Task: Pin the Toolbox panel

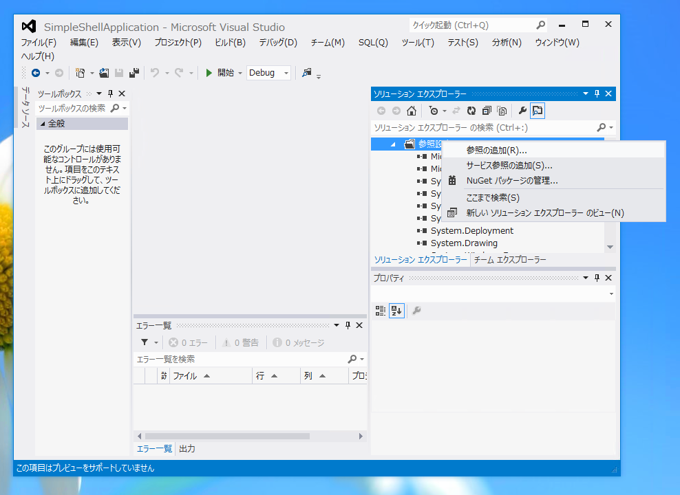Action: click(110, 94)
